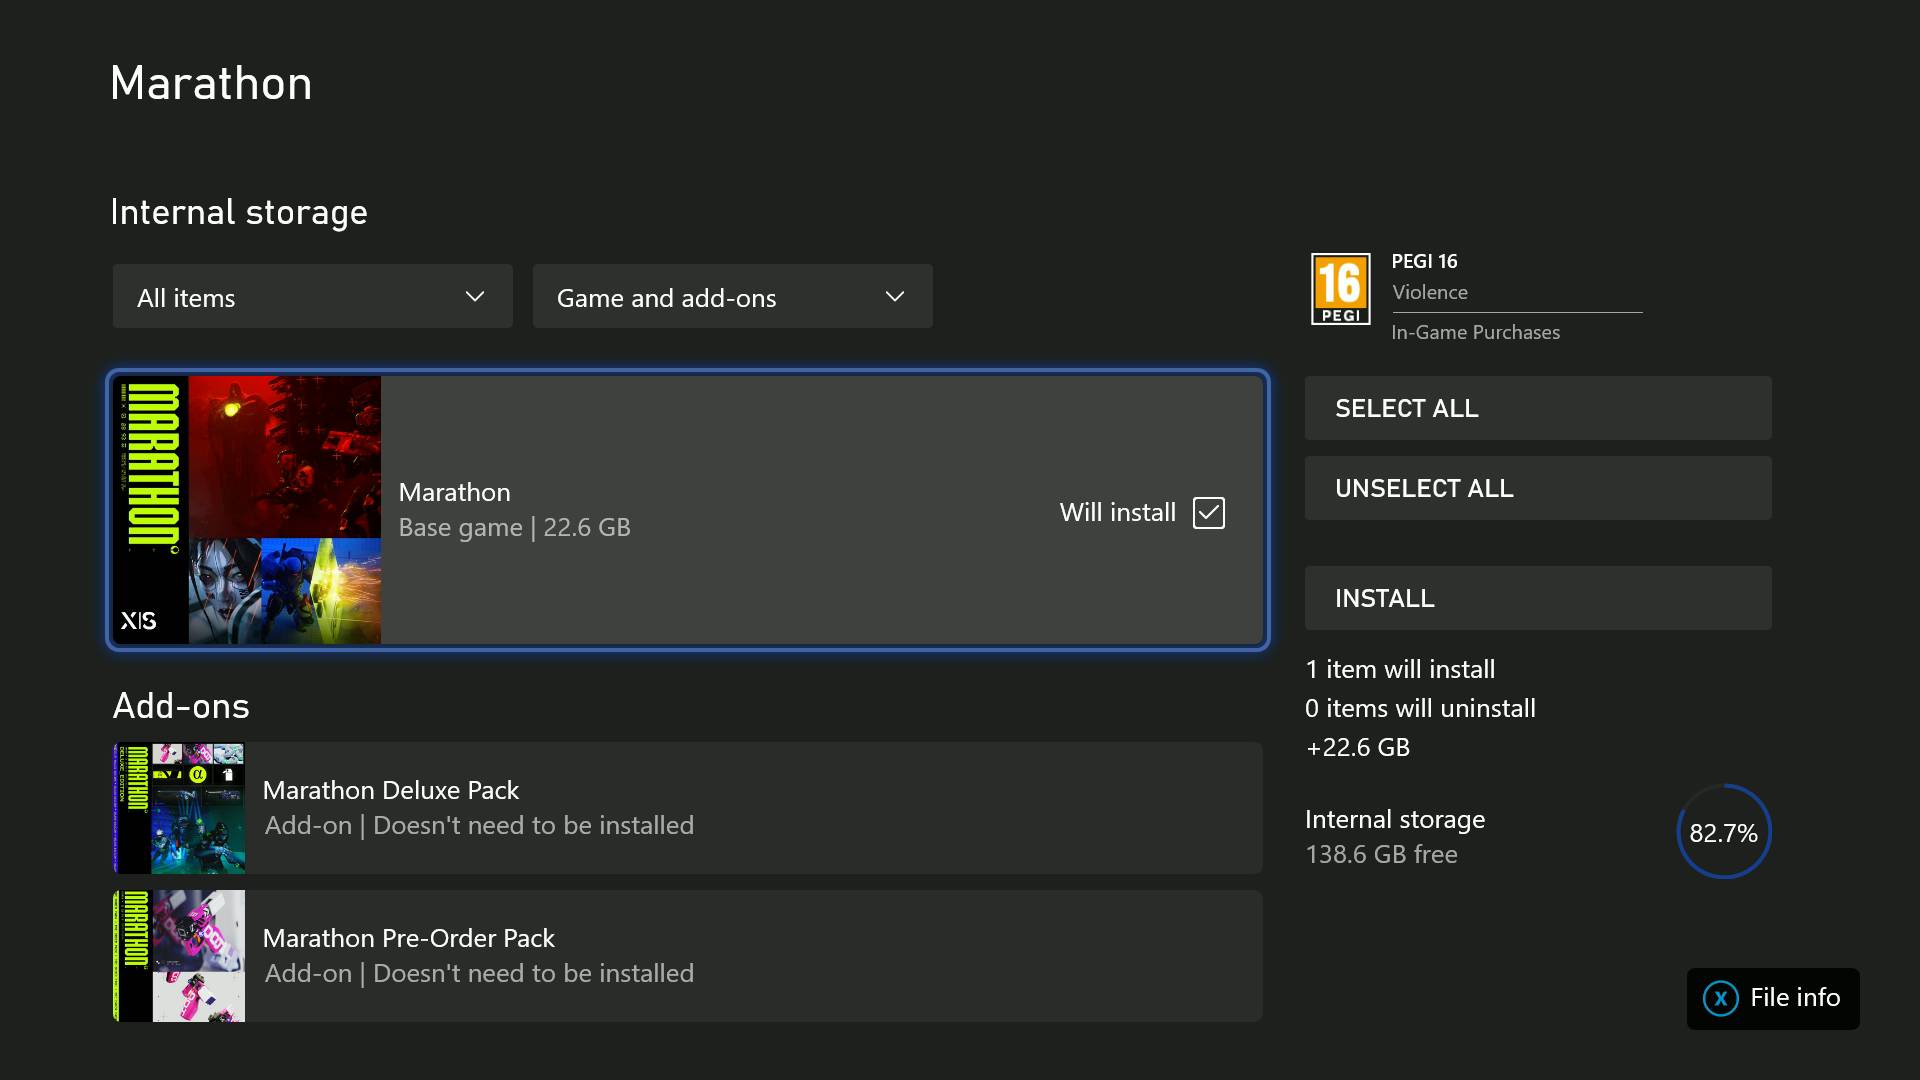The height and width of the screenshot is (1080, 1920).
Task: Open the All items filter dropdown
Action: tap(311, 296)
